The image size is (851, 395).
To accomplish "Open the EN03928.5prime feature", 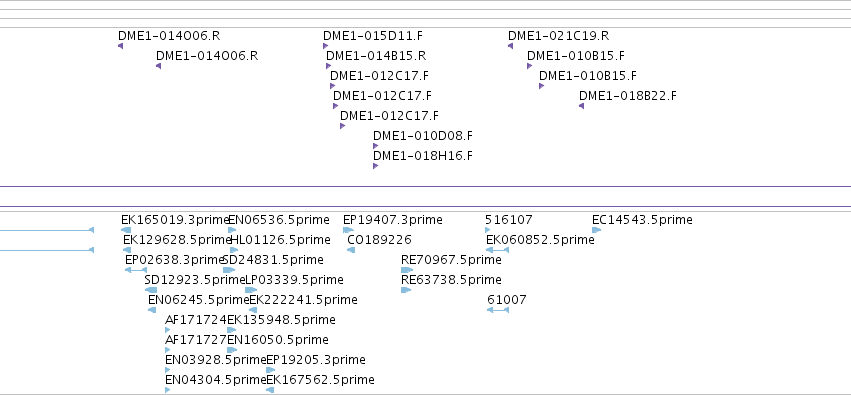I will click(x=215, y=360).
